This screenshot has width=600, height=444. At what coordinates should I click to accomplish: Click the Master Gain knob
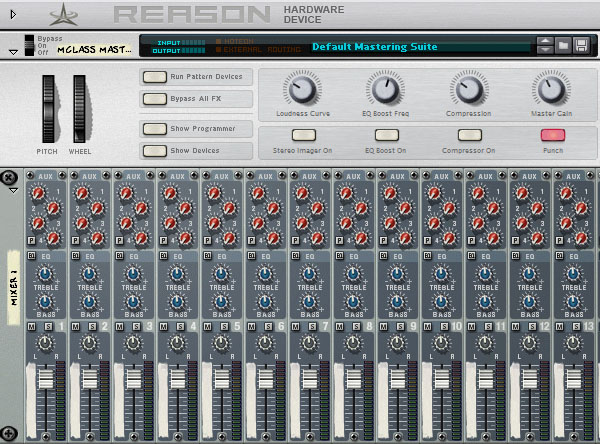point(551,89)
